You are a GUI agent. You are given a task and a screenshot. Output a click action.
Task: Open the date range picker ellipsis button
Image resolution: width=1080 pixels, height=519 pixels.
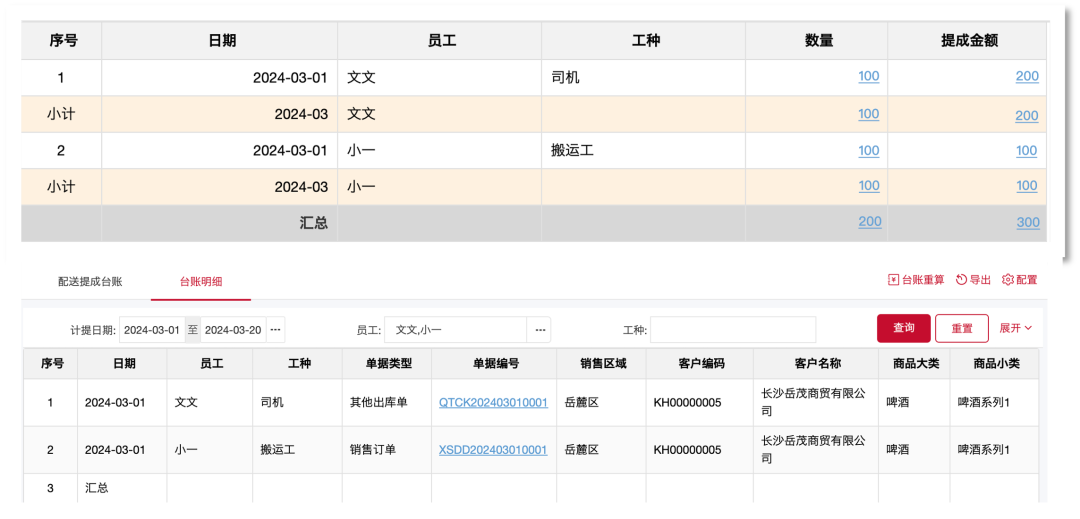pos(276,330)
